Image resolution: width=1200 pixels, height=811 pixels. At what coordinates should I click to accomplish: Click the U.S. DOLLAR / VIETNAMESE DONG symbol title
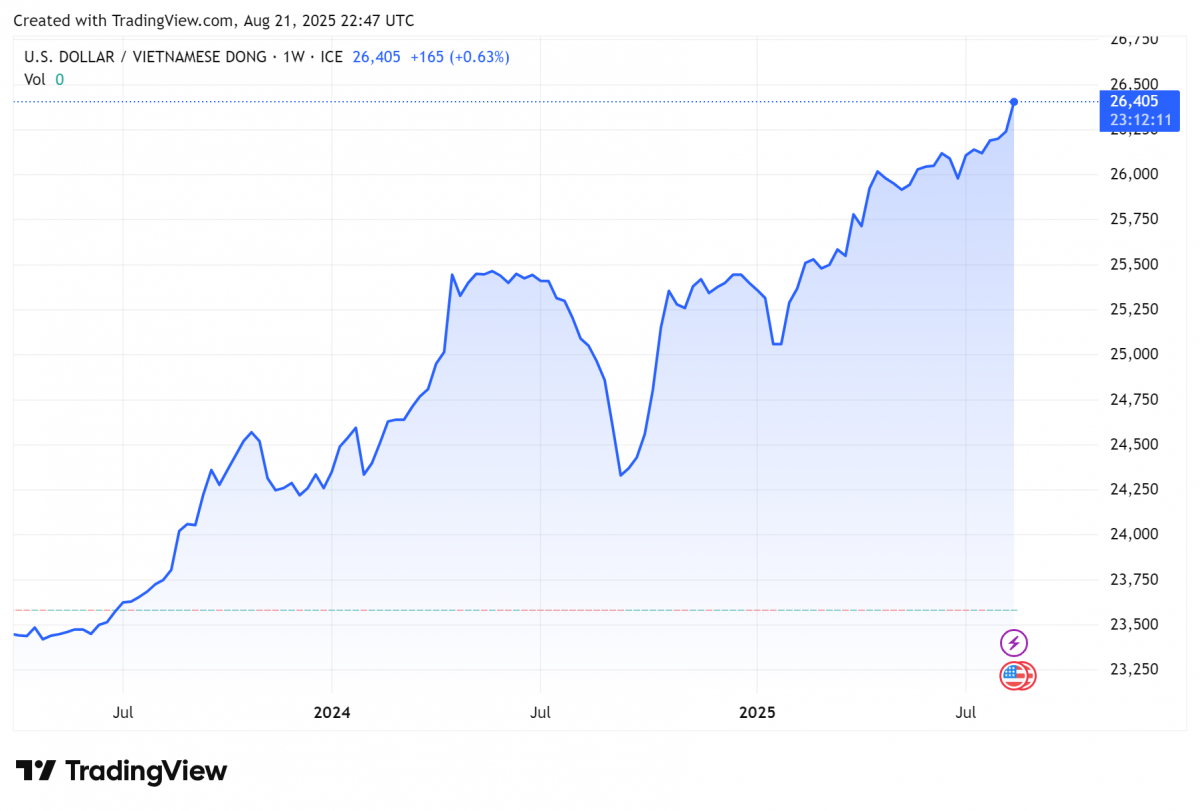click(x=145, y=57)
